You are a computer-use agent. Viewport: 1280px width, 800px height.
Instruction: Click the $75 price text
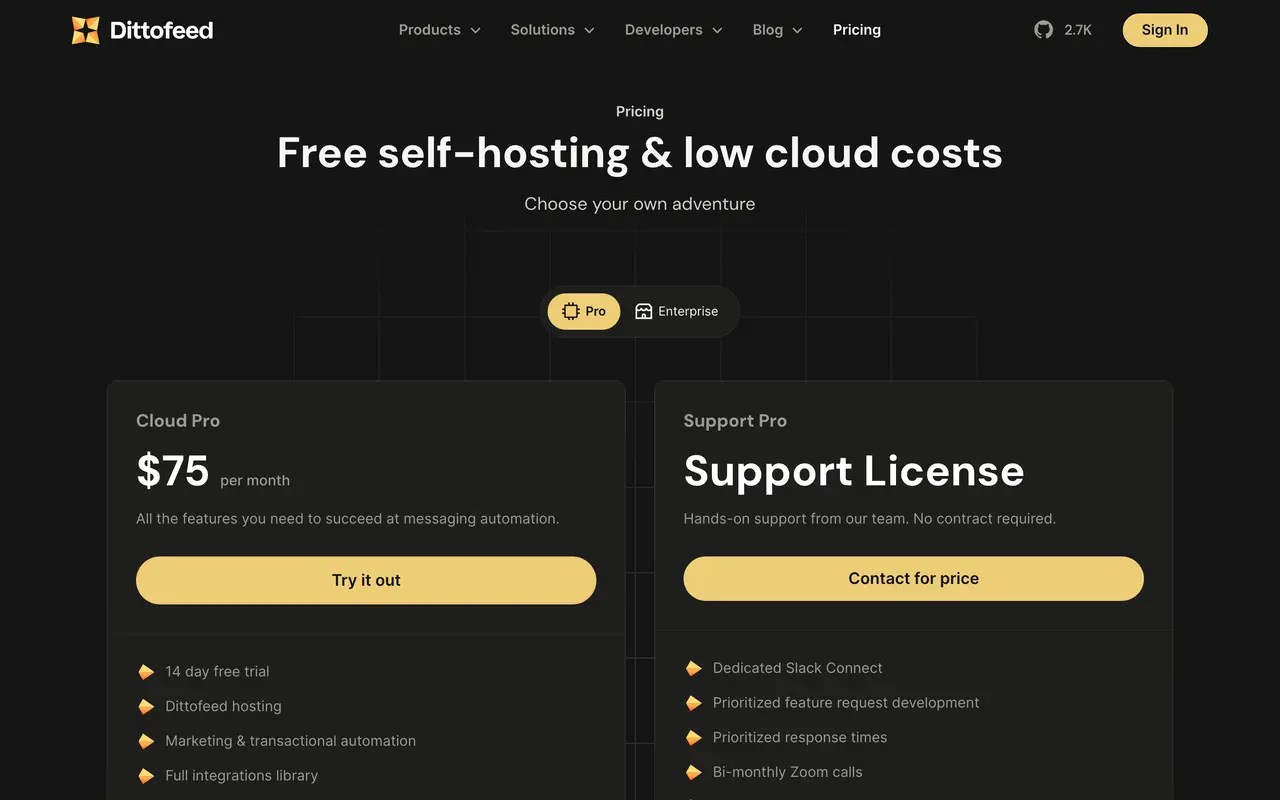point(173,471)
